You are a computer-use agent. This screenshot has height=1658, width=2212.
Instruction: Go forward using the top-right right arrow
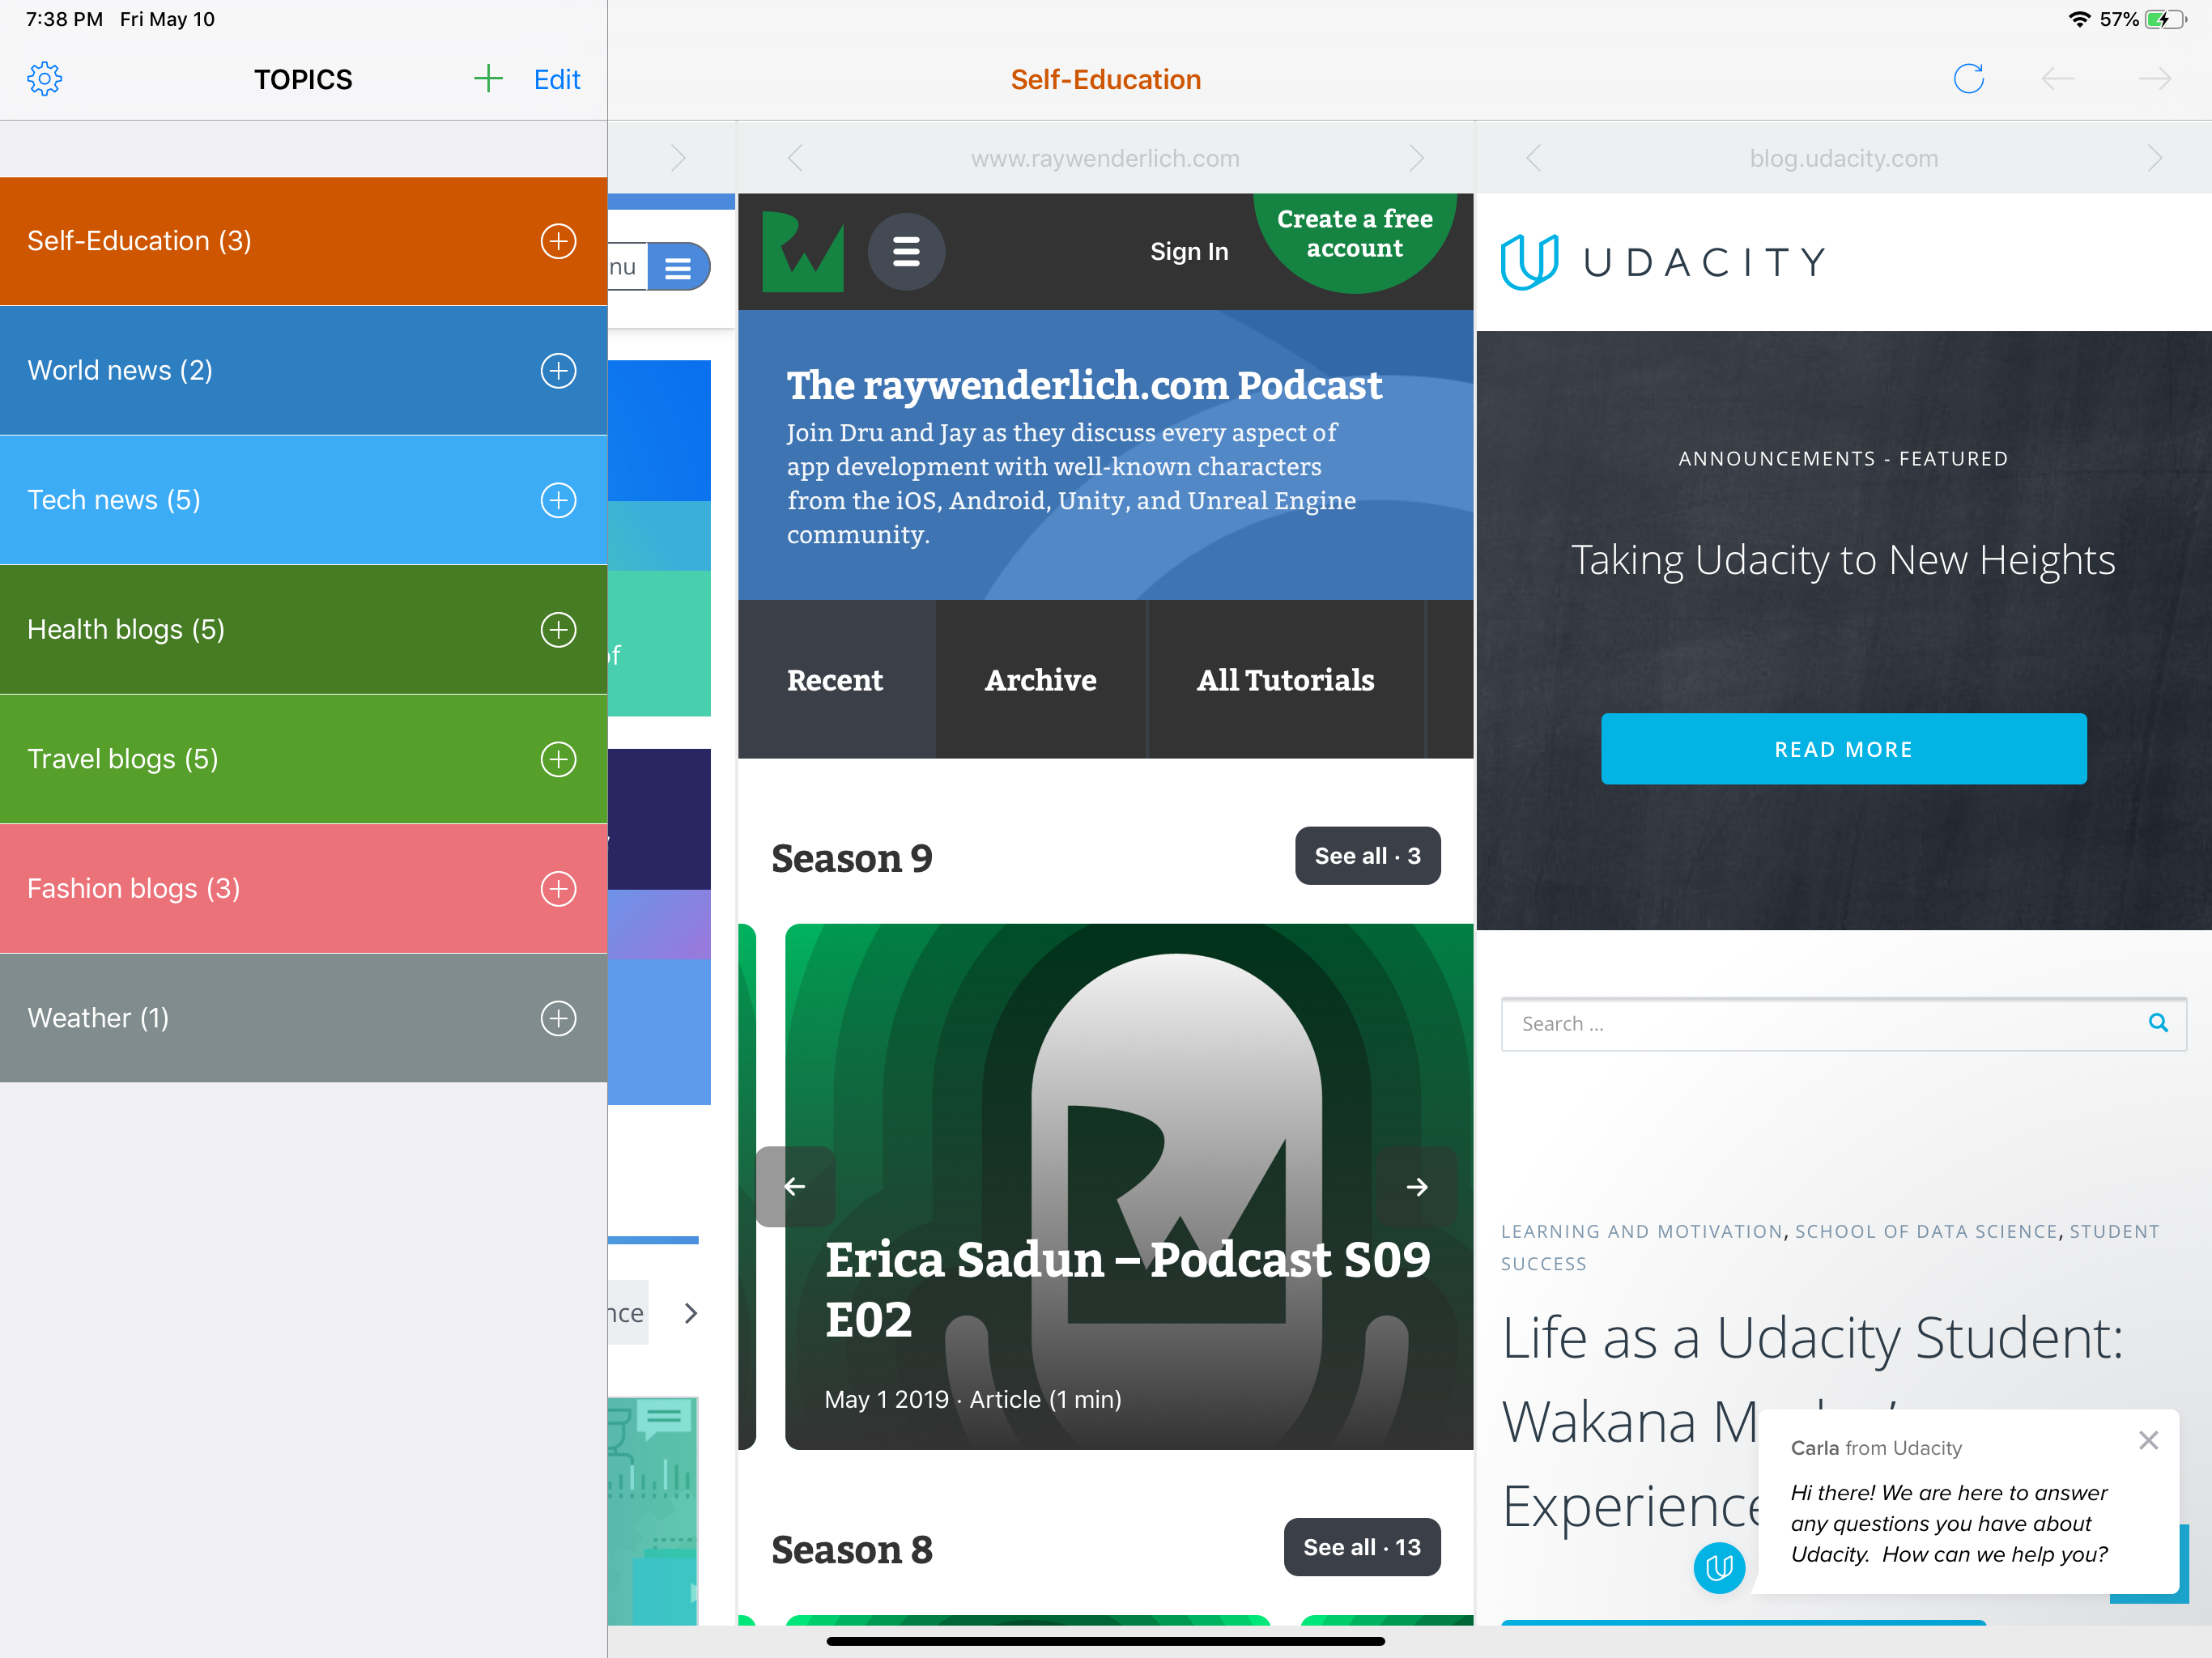2154,79
